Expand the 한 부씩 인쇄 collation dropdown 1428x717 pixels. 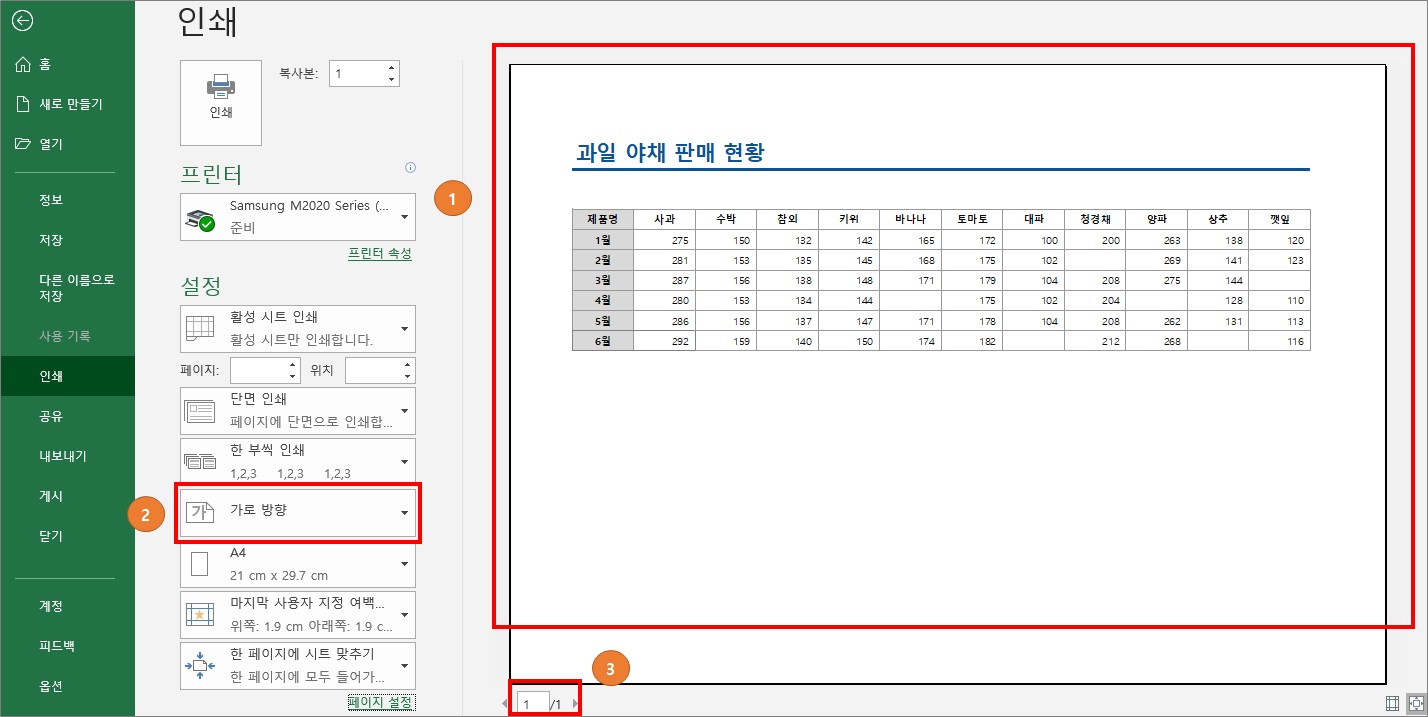298,461
